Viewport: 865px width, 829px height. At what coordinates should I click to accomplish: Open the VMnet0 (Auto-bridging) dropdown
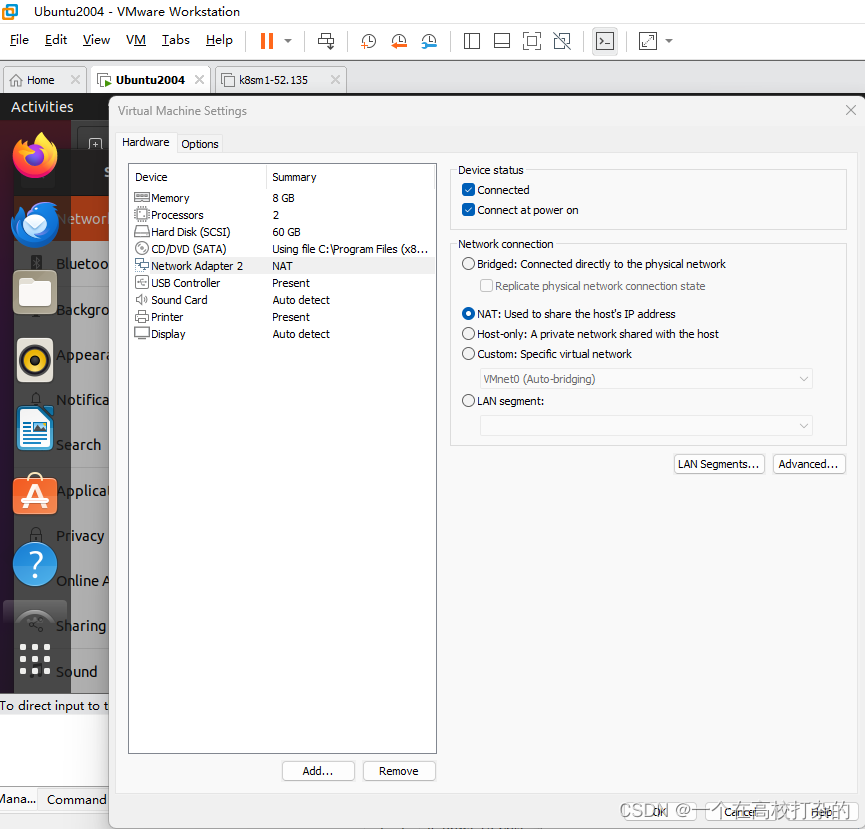(646, 379)
